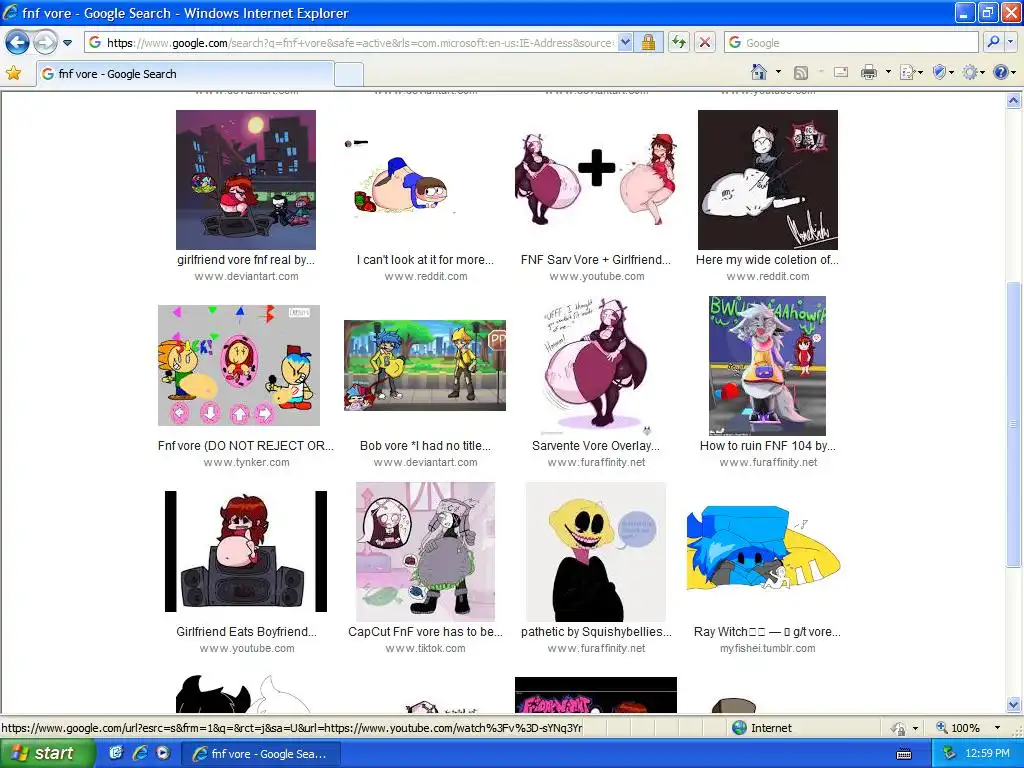This screenshot has width=1024, height=768.
Task: Open the search provider dropdown arrow
Action: (1011, 42)
